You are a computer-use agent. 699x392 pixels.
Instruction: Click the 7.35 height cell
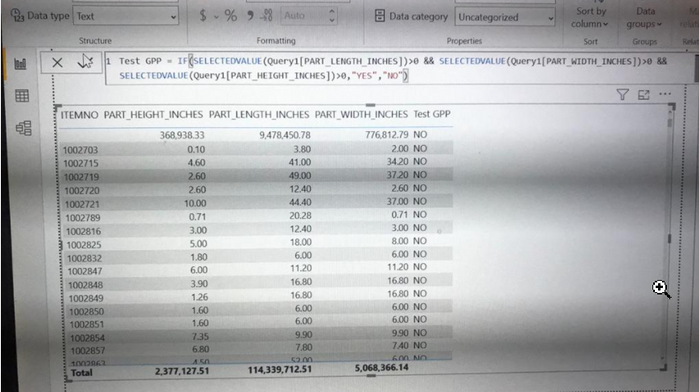(x=199, y=337)
